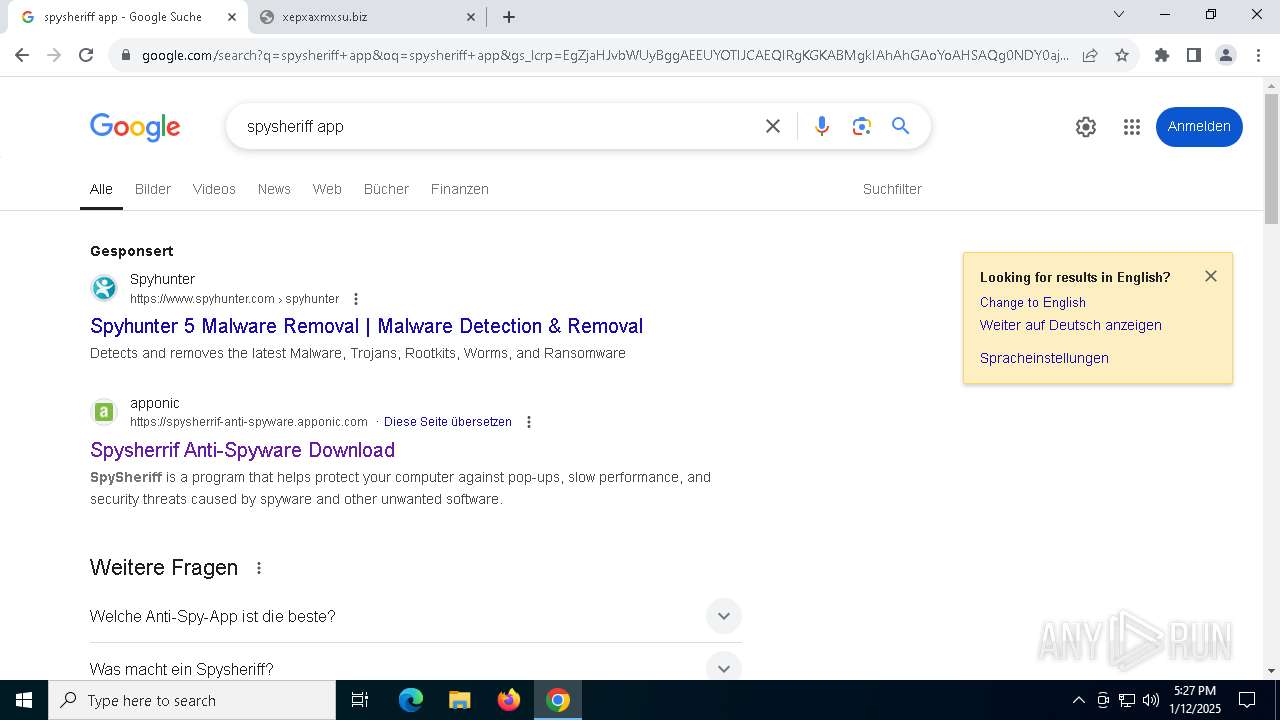Select the Alle results tab
Screen dimensions: 1280x720
click(x=101, y=189)
